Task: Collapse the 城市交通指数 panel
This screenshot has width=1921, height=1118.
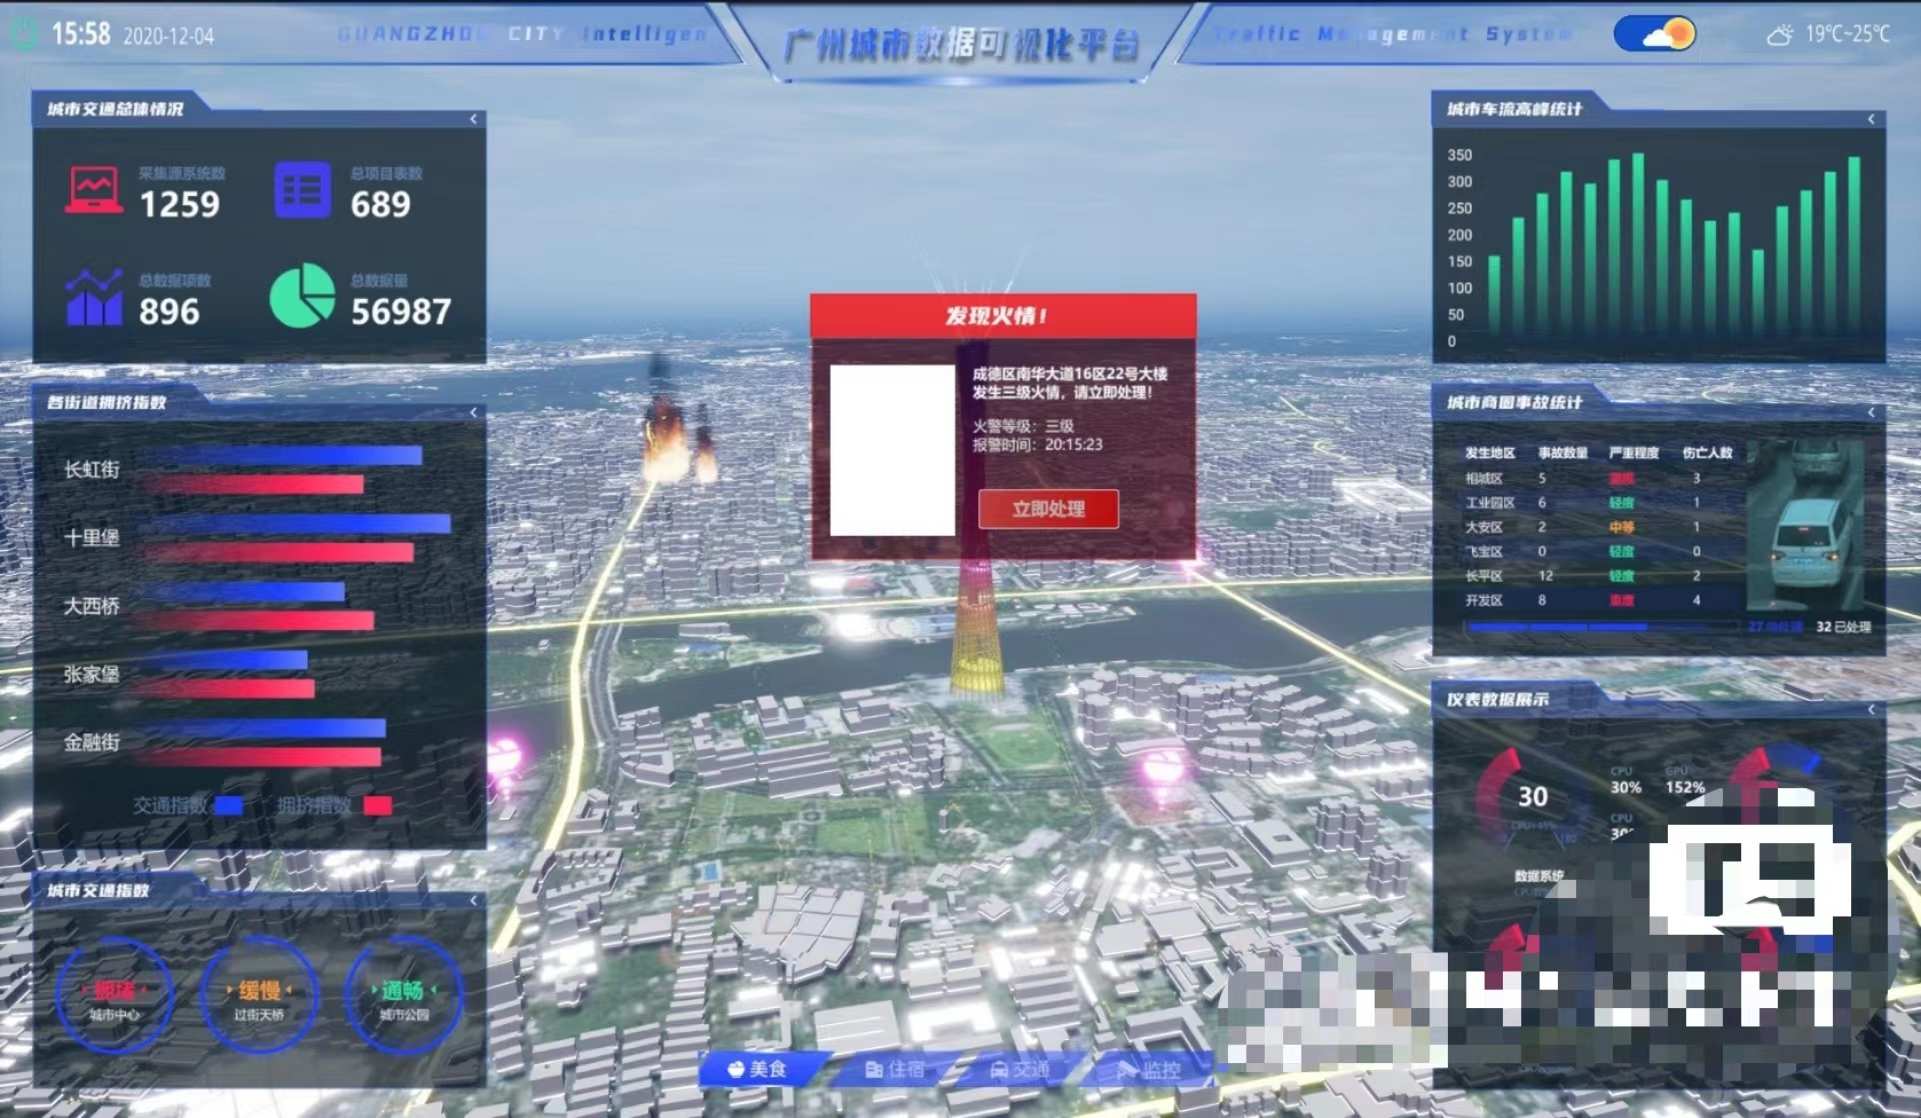Action: click(x=473, y=900)
